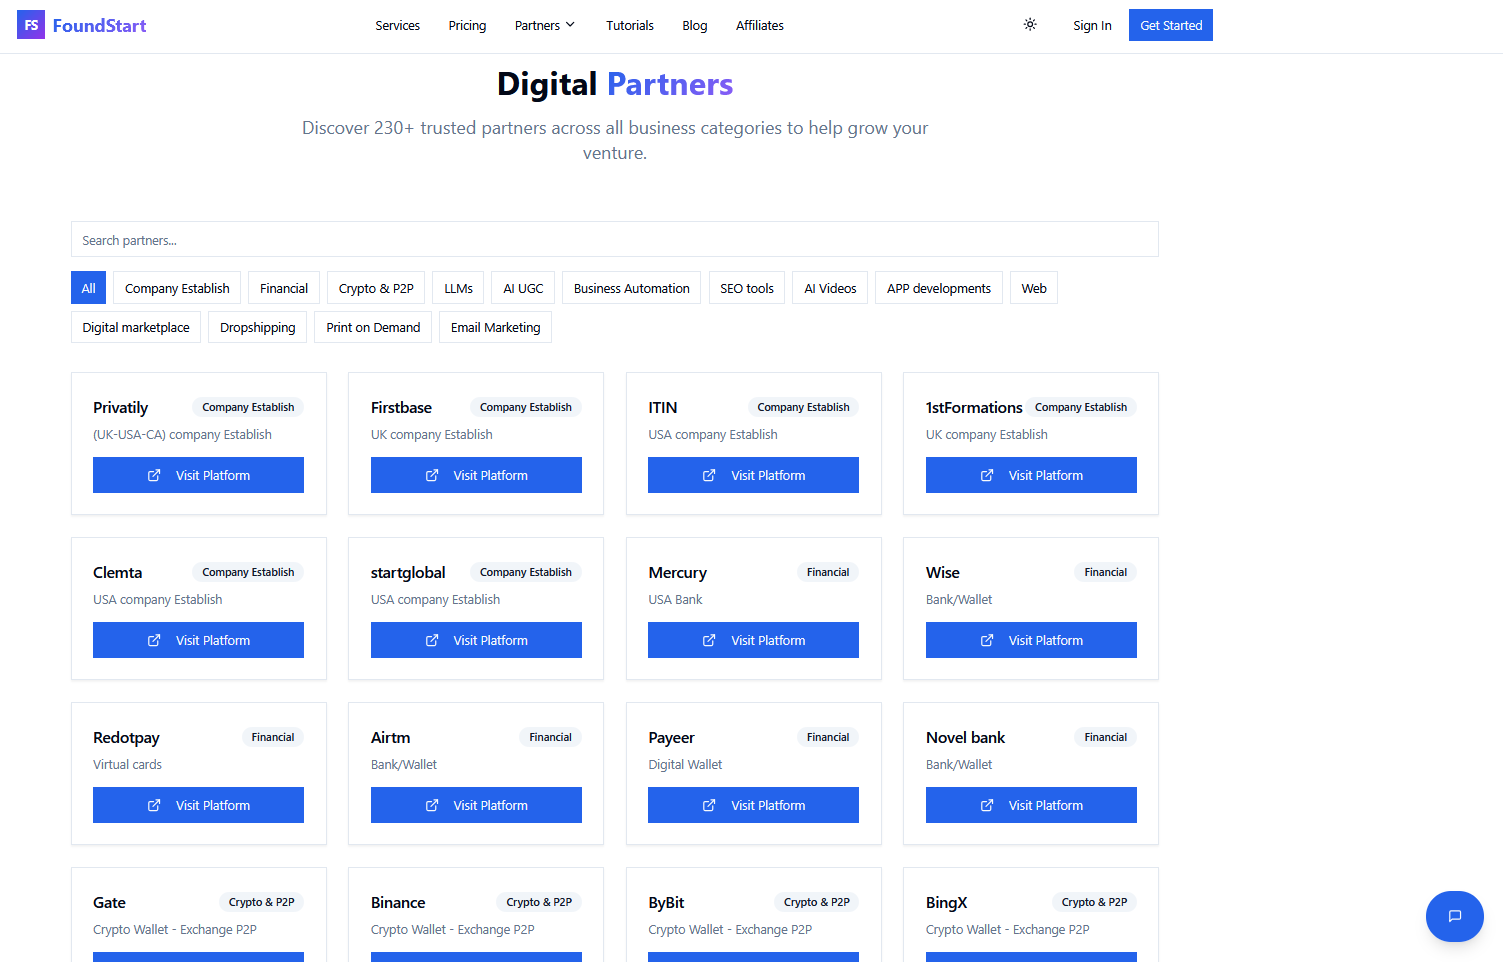
Task: Click external link icon on Novel bank card
Action: (x=987, y=805)
